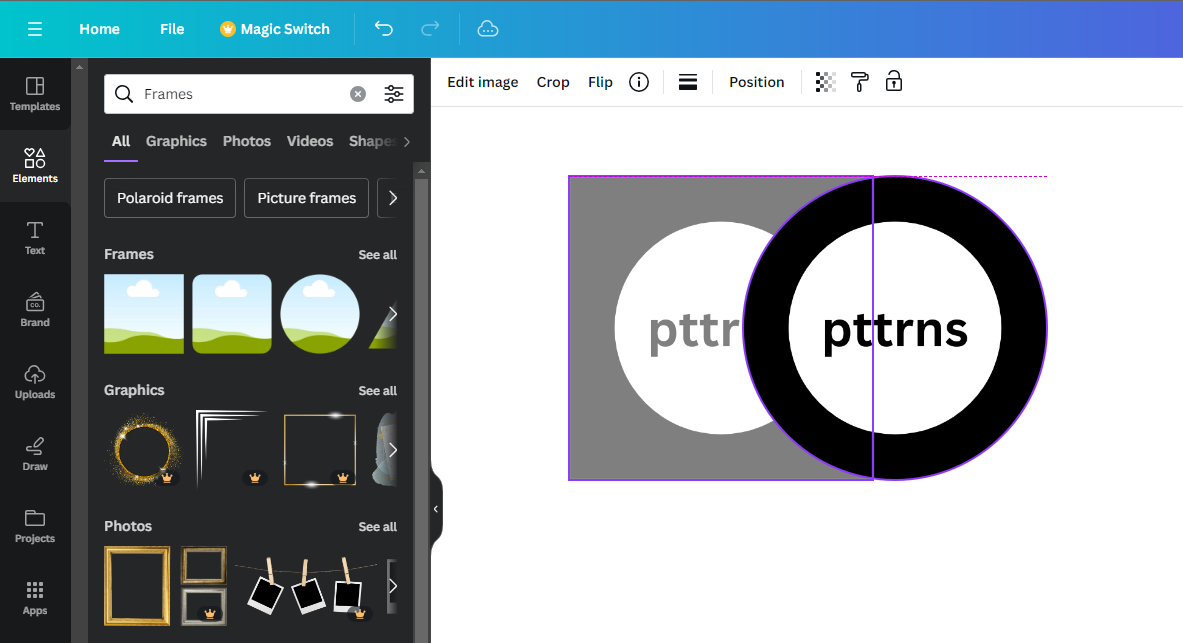Image resolution: width=1183 pixels, height=643 pixels.
Task: Open the transparency checkerboard icon
Action: [x=825, y=82]
